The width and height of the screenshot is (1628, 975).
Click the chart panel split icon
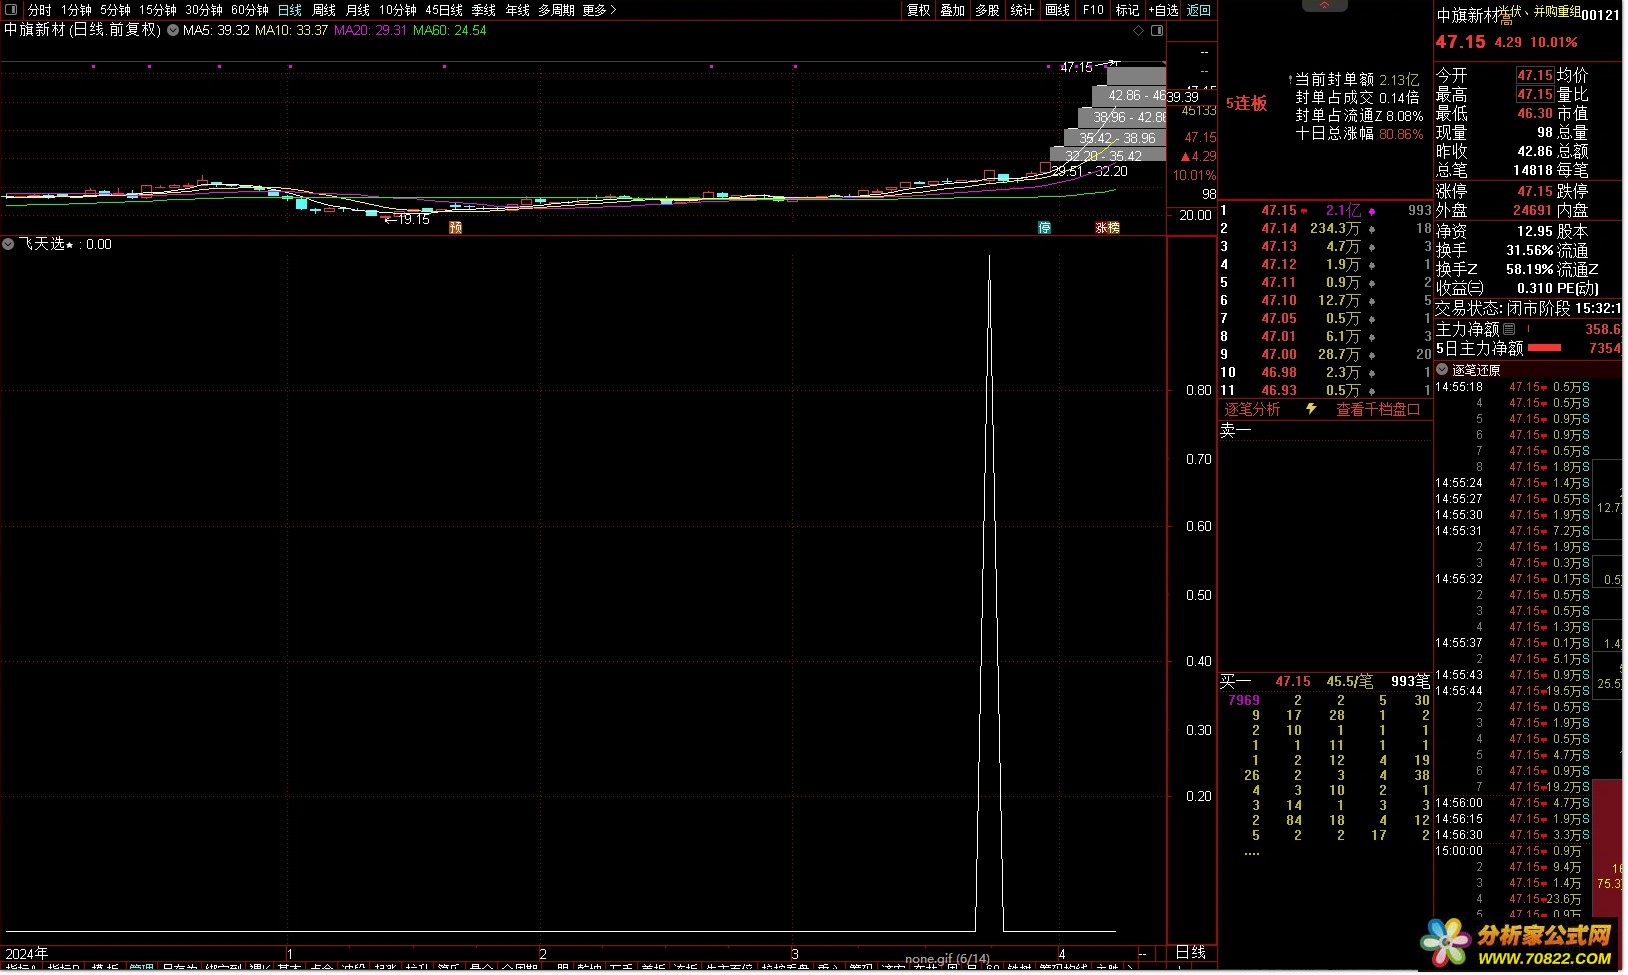point(1157,30)
